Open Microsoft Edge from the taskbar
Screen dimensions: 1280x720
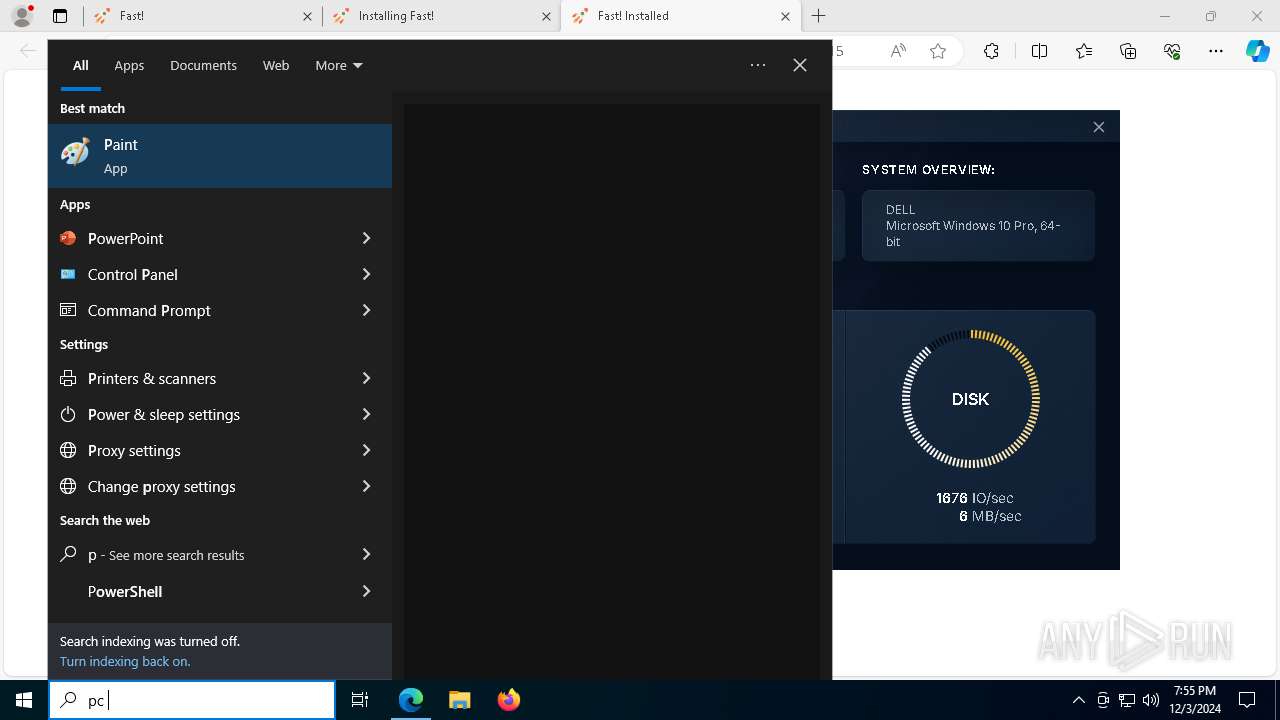(x=411, y=700)
